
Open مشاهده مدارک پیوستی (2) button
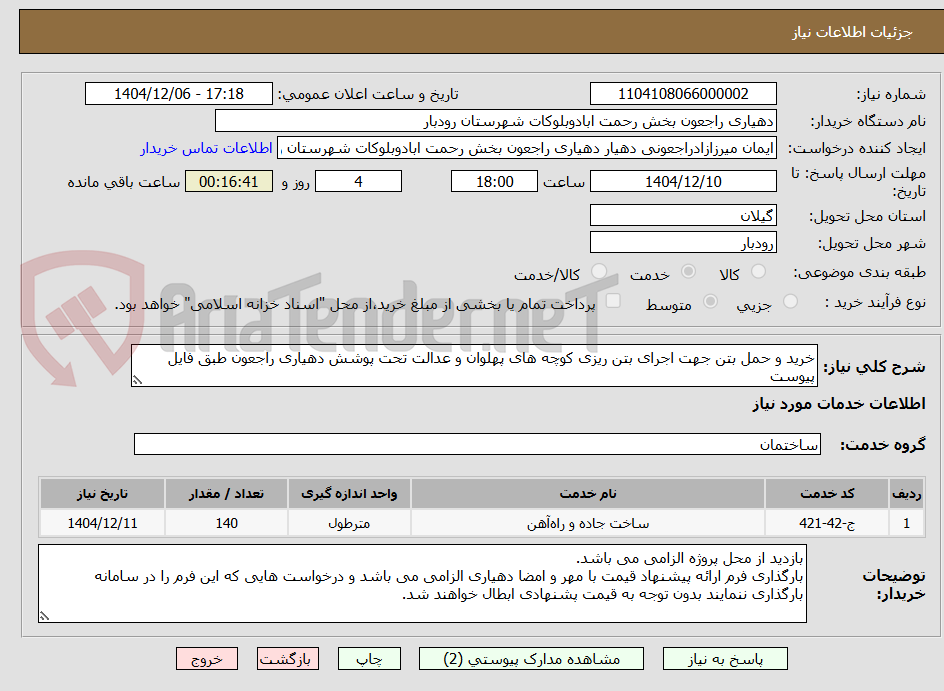[x=531, y=659]
